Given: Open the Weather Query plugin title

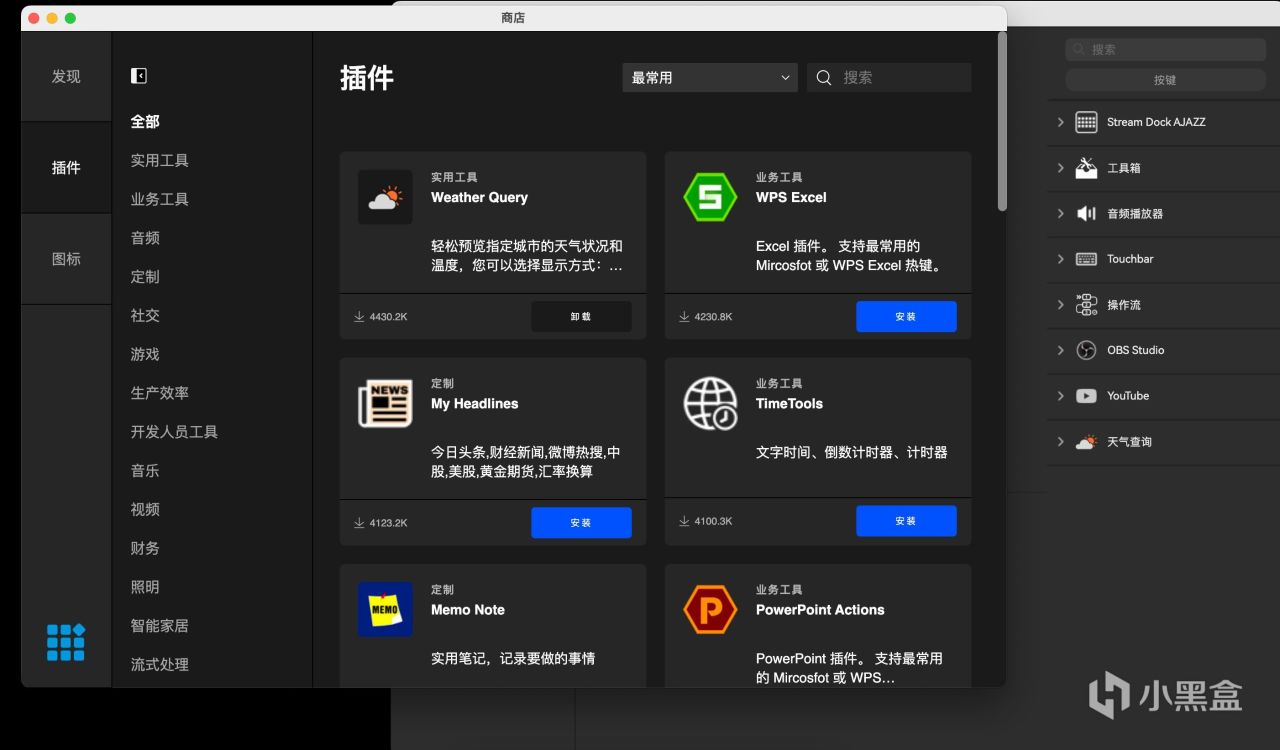Looking at the screenshot, I should coord(479,197).
